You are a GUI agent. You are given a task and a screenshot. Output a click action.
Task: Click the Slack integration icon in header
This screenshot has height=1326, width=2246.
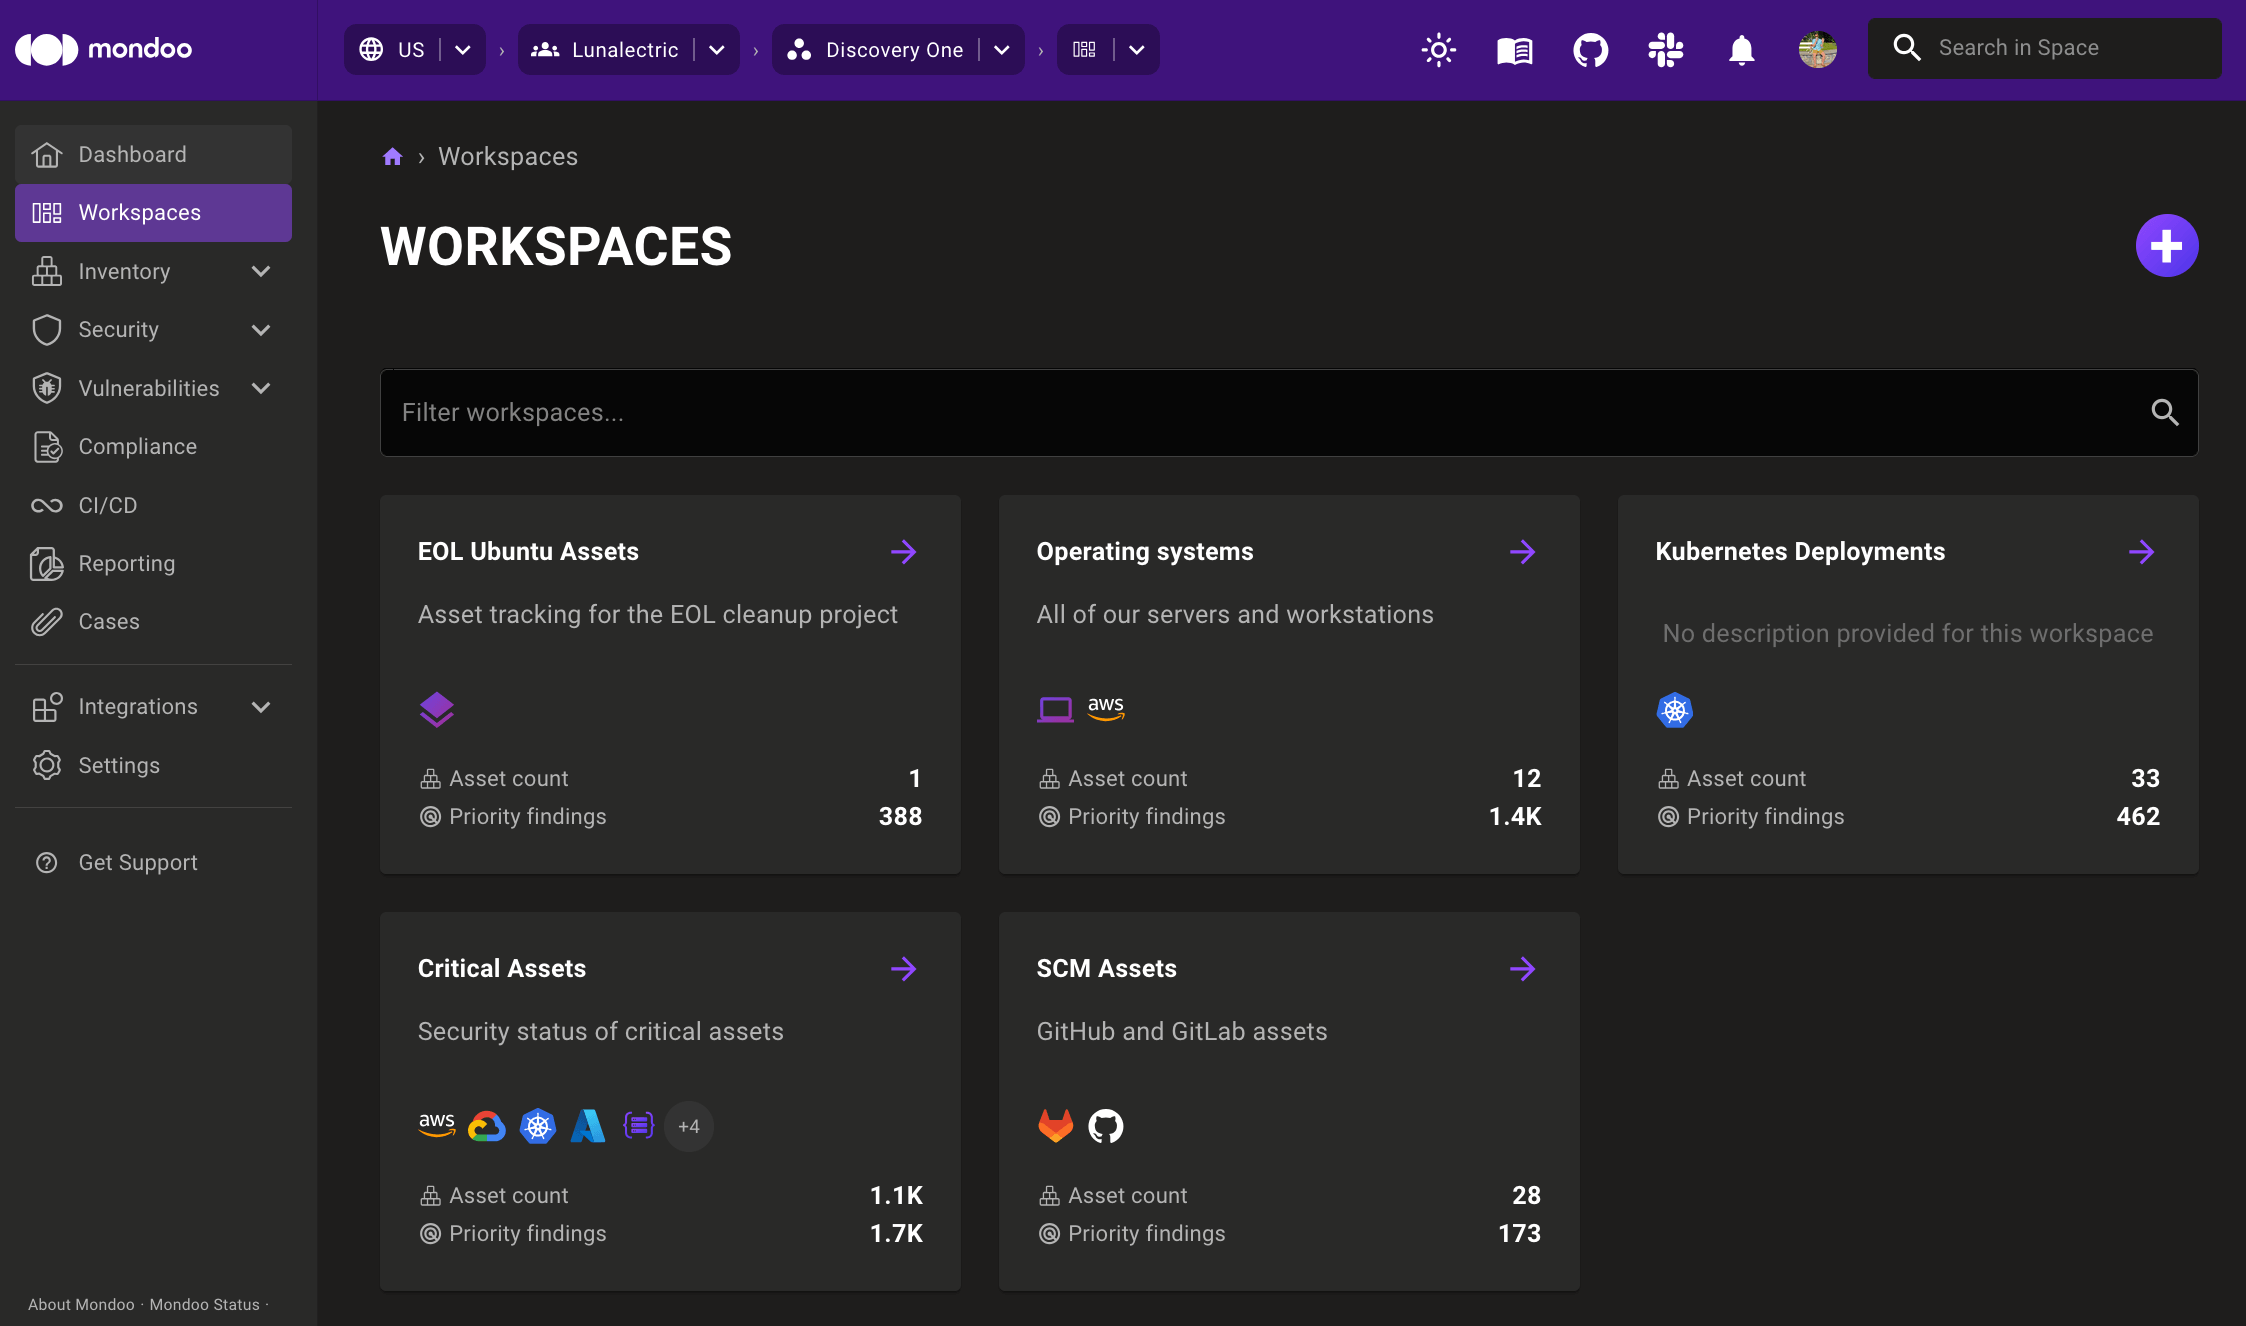[x=1665, y=49]
